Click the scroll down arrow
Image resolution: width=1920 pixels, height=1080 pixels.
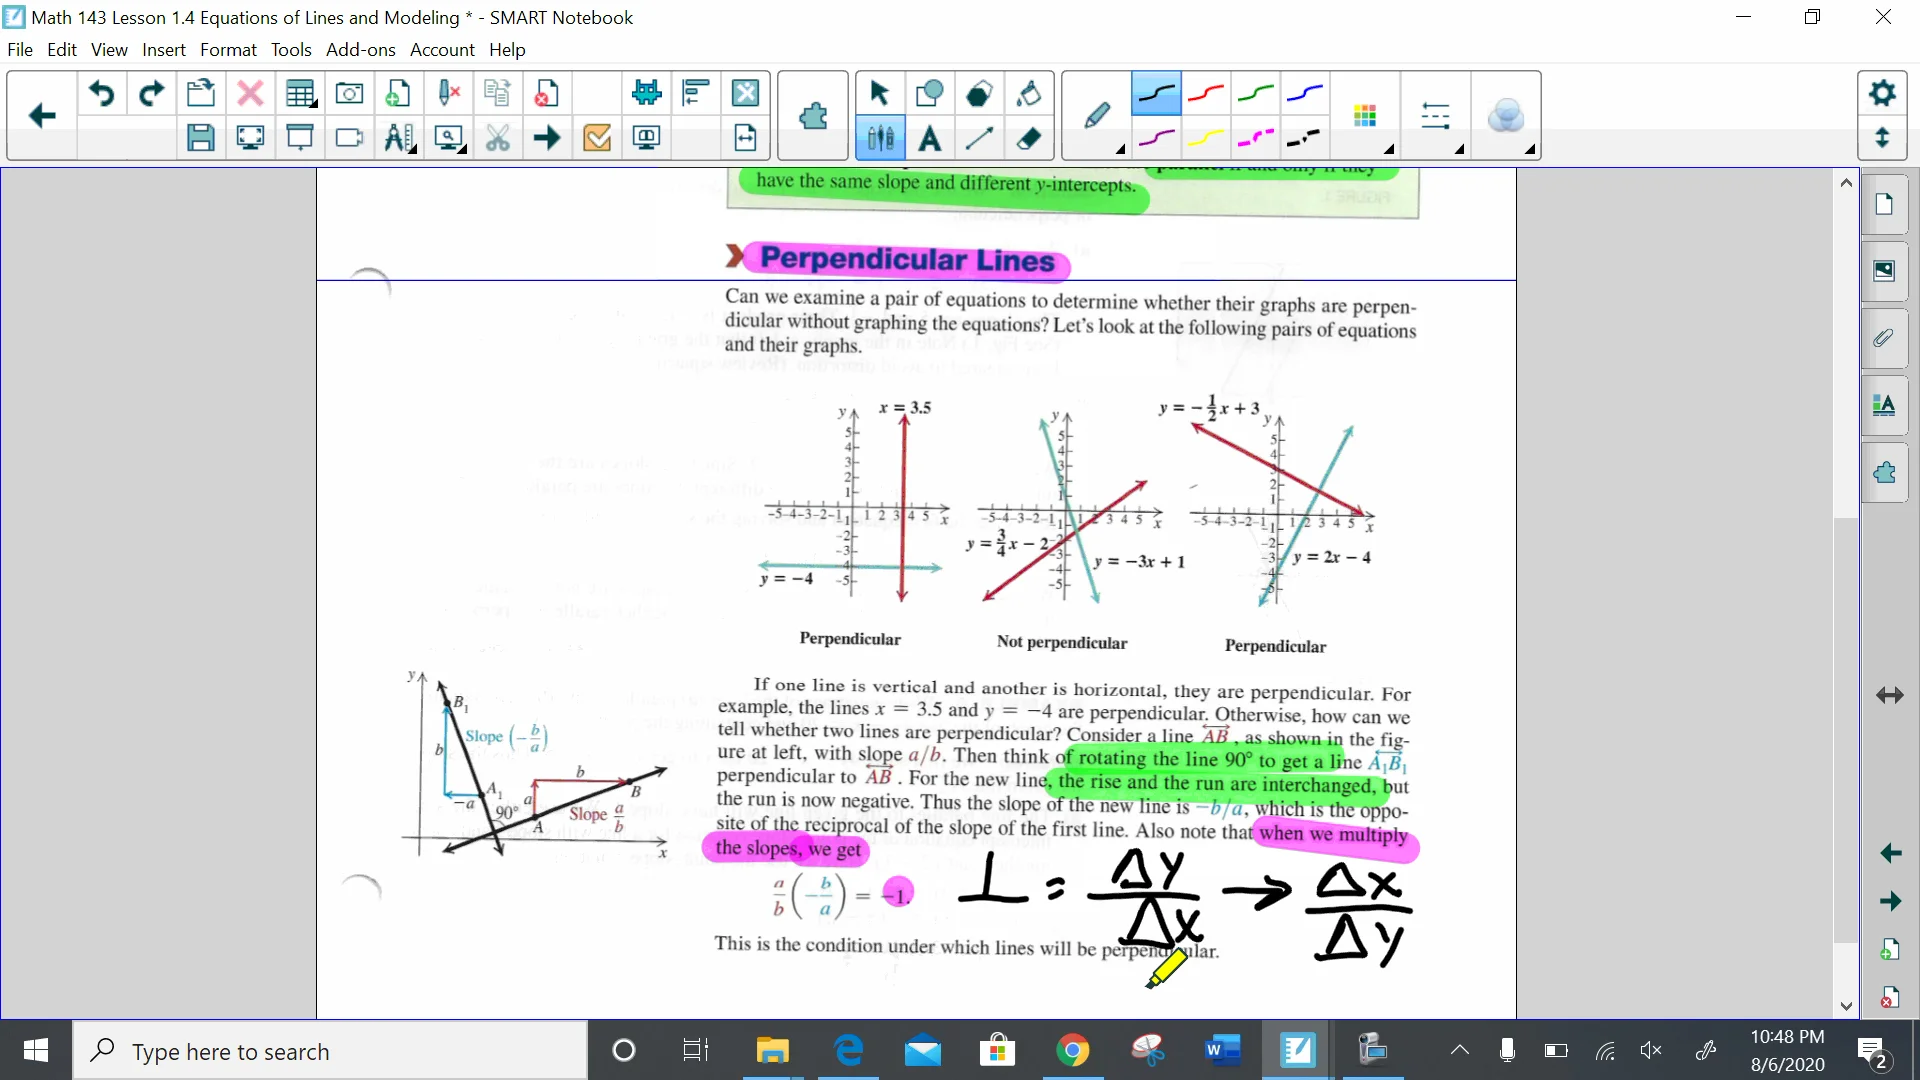(x=1846, y=1006)
